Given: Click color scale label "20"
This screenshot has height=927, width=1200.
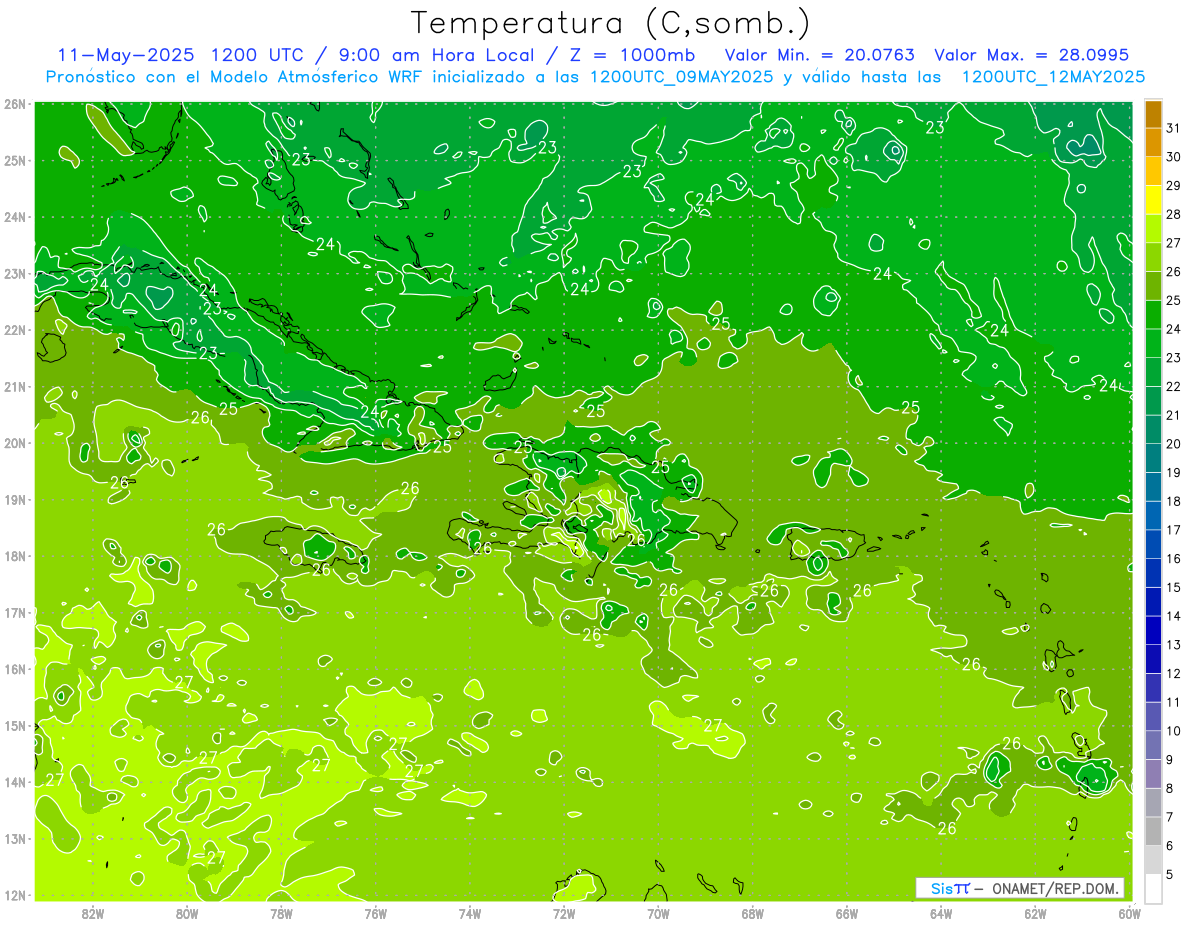Looking at the screenshot, I should click(1173, 444).
